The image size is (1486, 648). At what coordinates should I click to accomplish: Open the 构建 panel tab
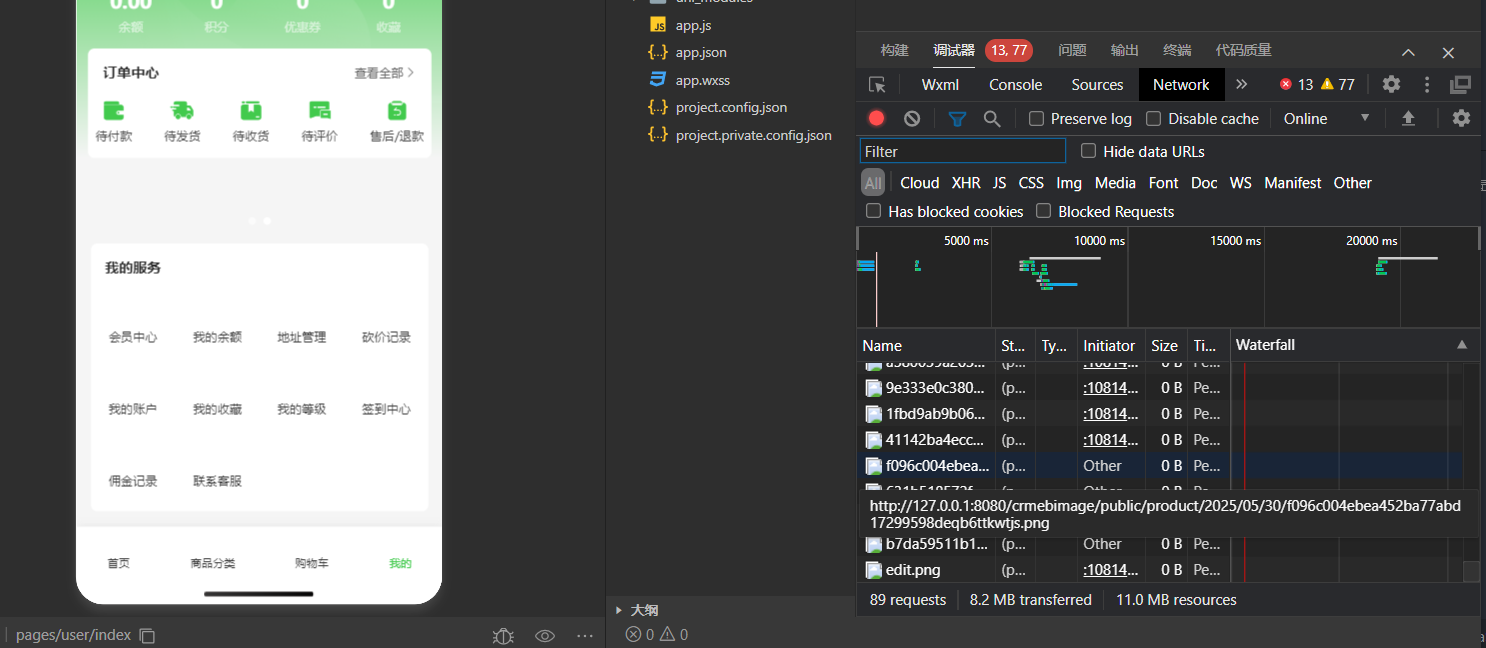[x=894, y=50]
